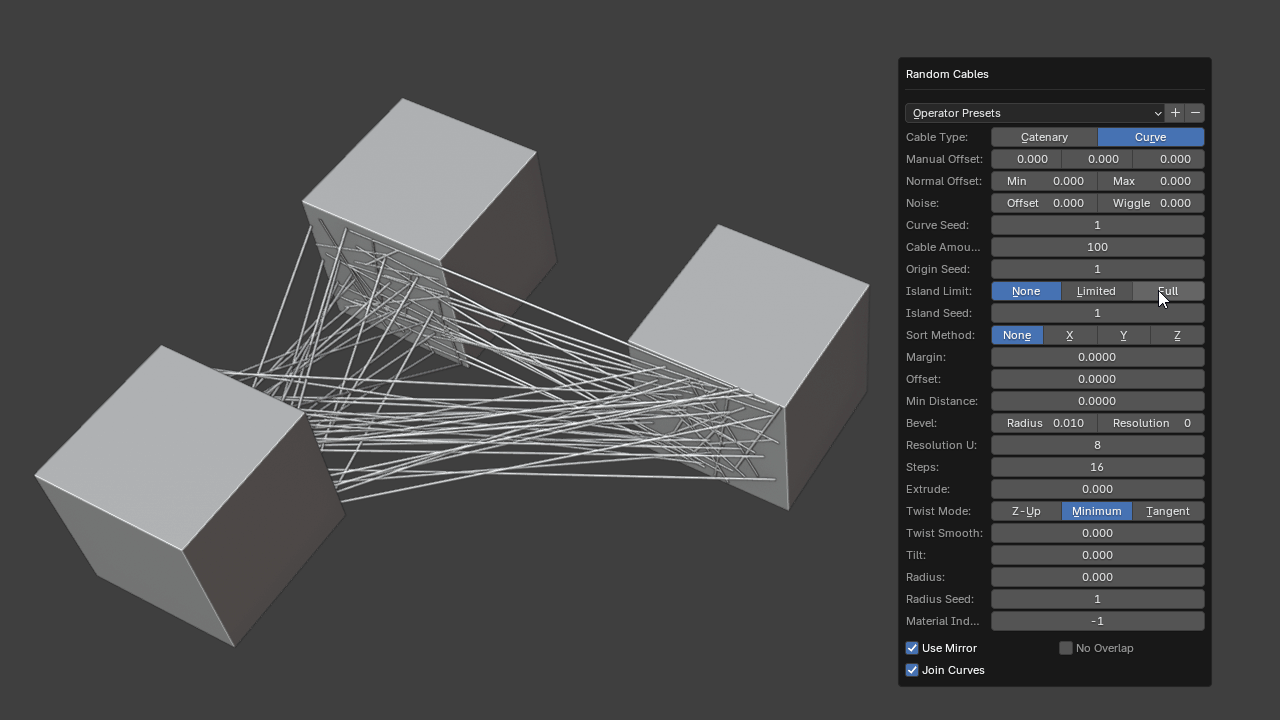Sort cables by X axis

[x=1069, y=335]
